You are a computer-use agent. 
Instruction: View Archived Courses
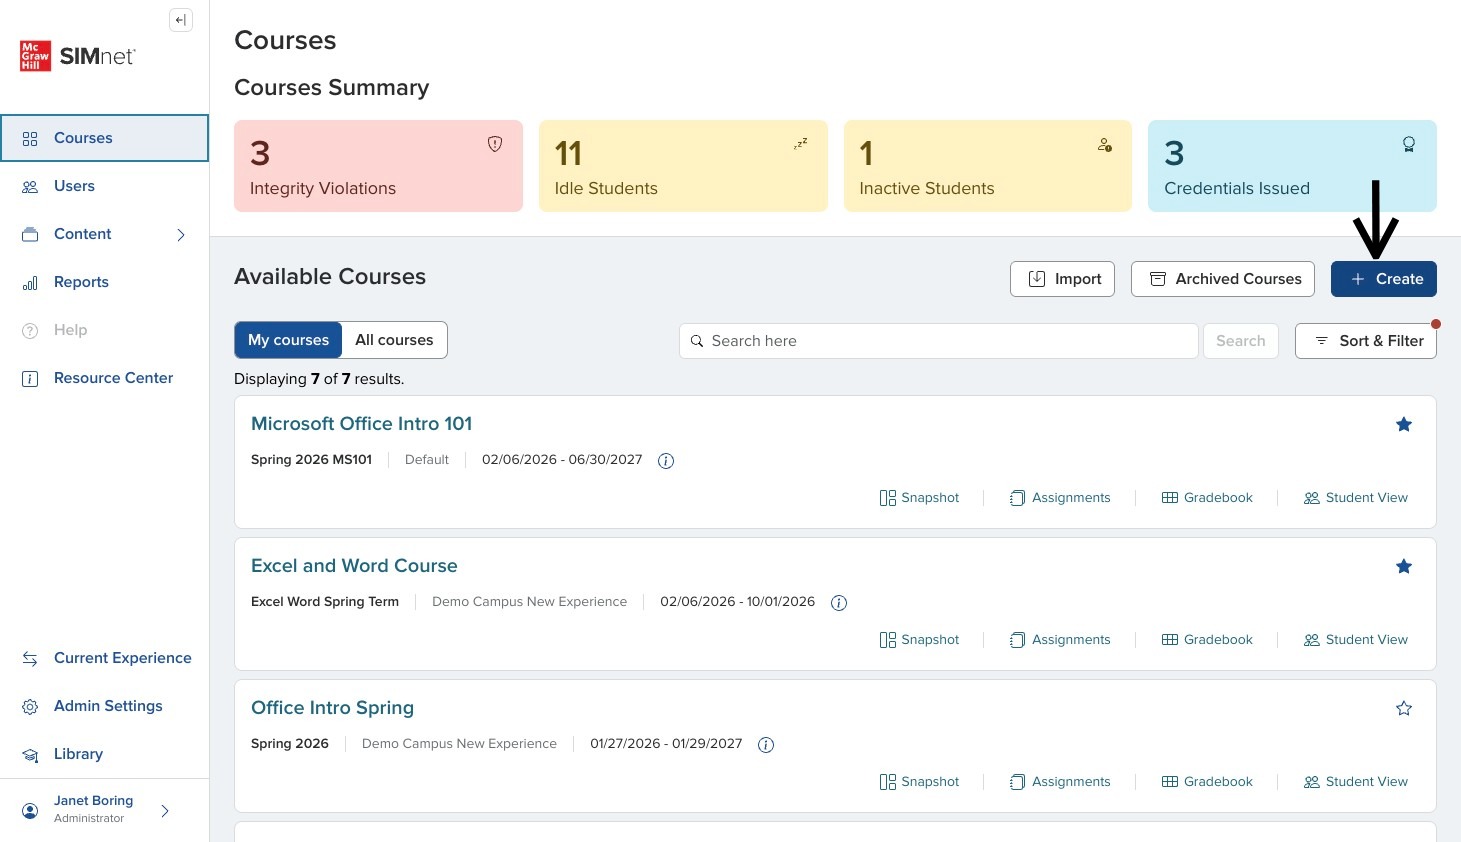pos(1223,279)
